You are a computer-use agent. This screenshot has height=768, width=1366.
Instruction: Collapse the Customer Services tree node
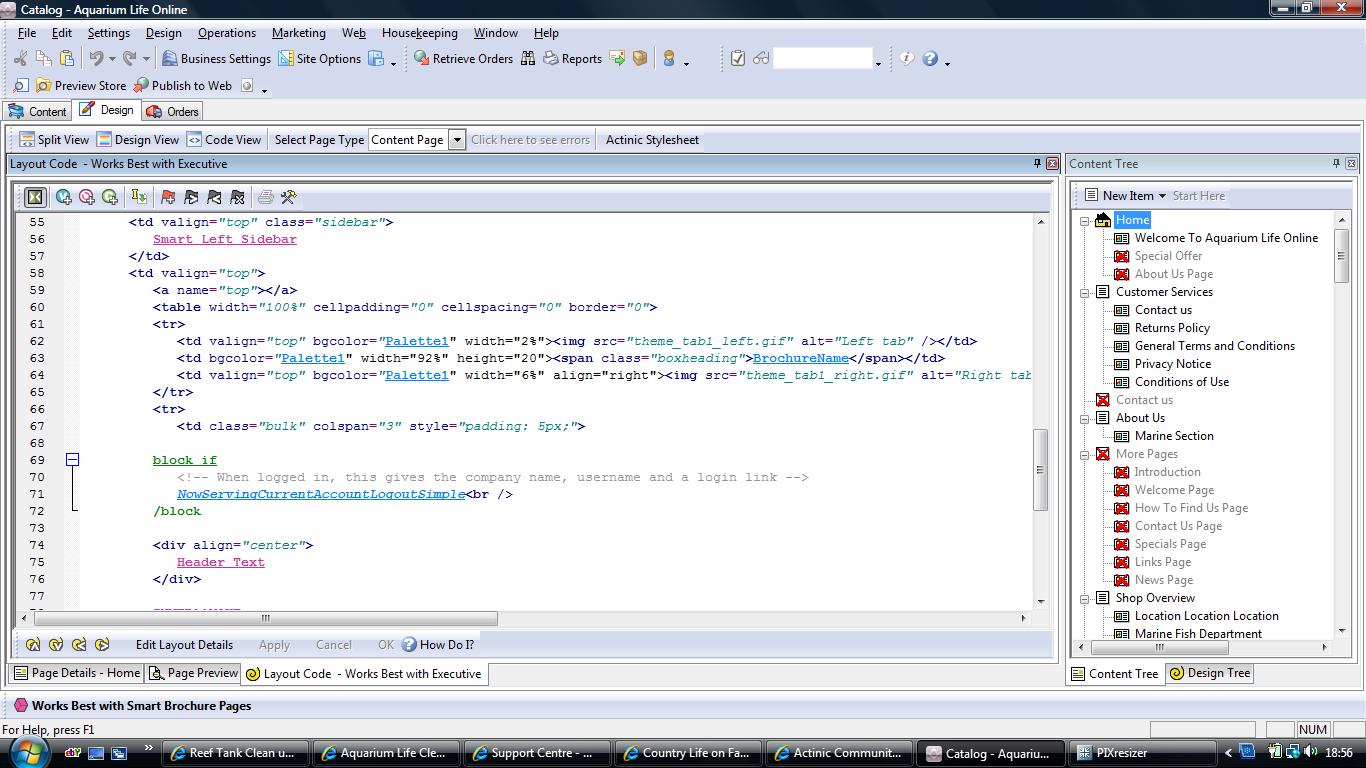pos(1085,292)
